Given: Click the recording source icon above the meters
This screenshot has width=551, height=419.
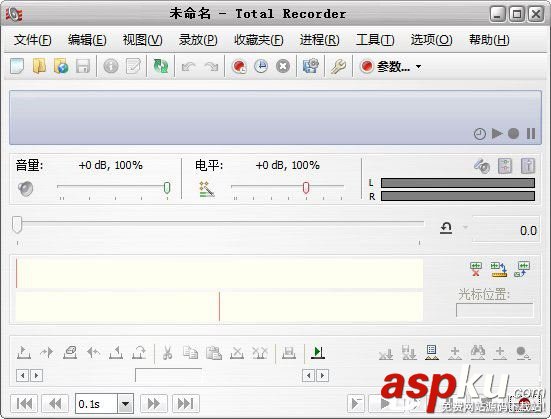Looking at the screenshot, I should tap(482, 166).
